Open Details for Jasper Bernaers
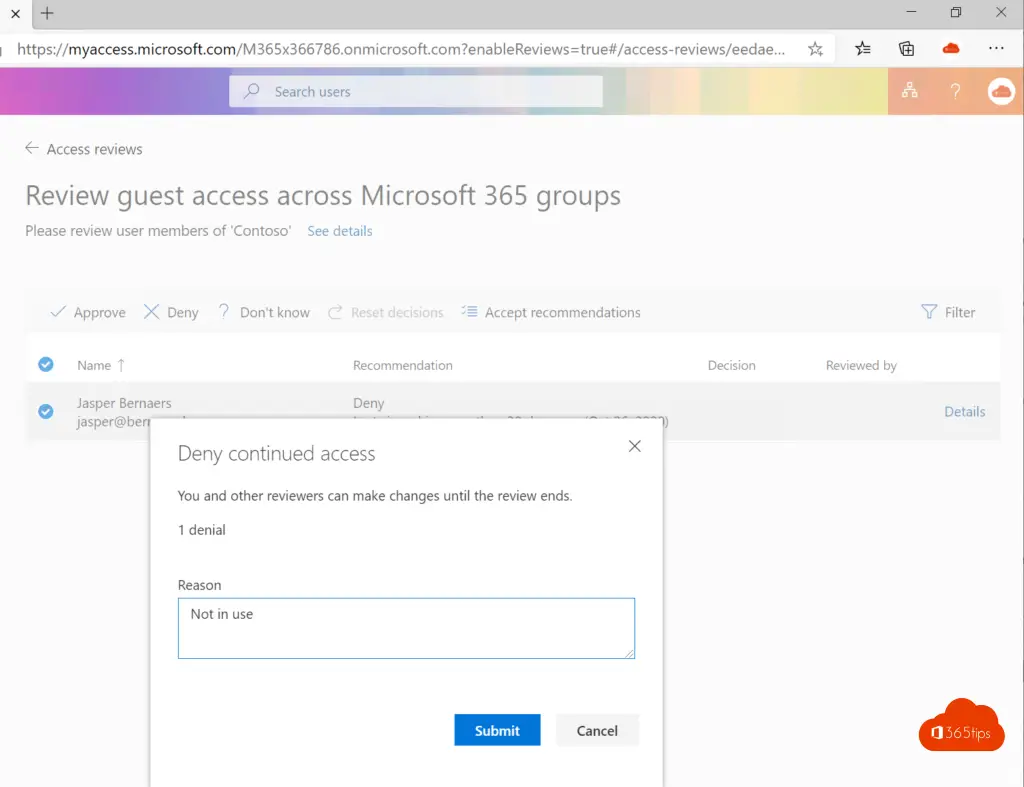Image resolution: width=1024 pixels, height=787 pixels. coord(965,411)
